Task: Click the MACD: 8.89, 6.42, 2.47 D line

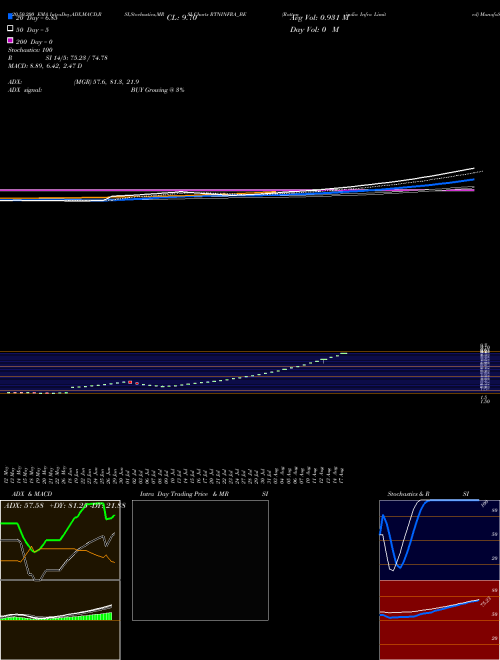Action: (x=45, y=66)
